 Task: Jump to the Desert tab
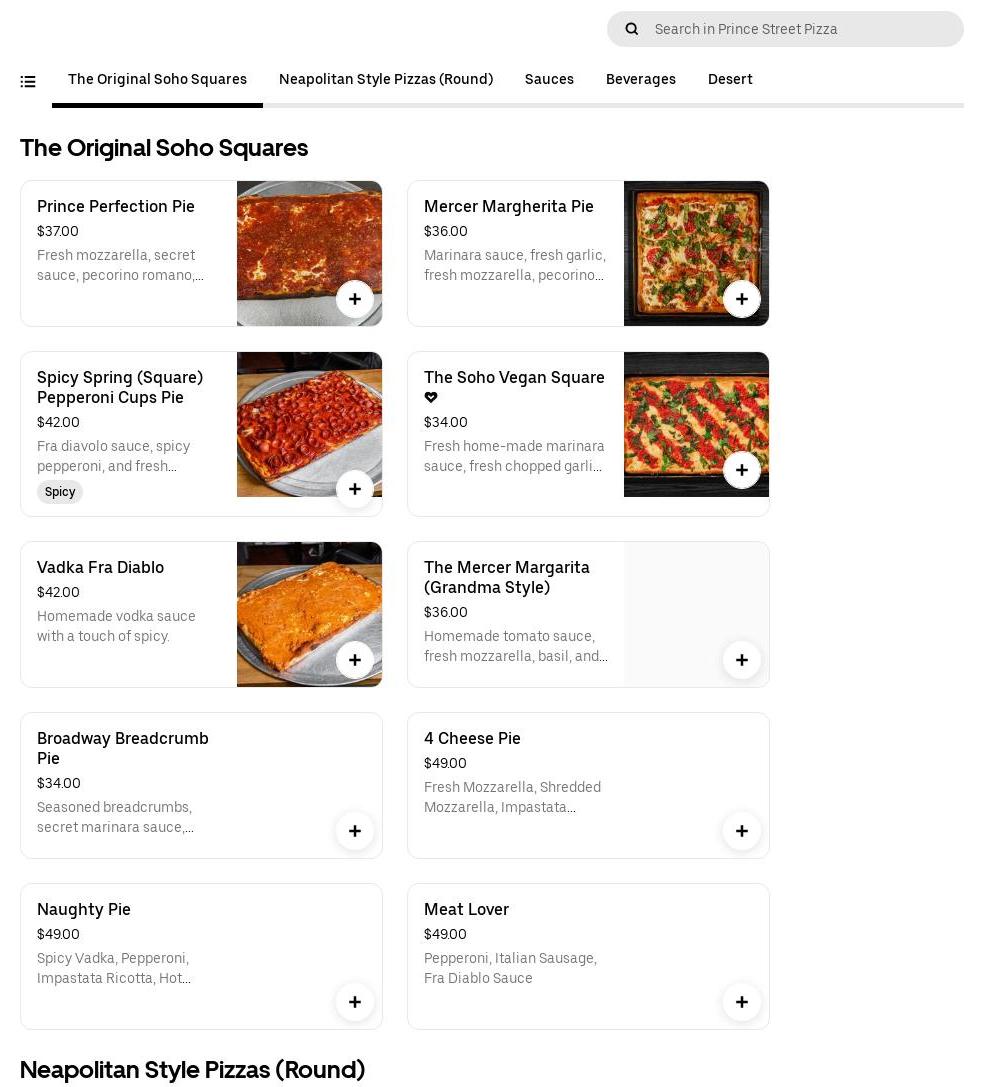730,79
